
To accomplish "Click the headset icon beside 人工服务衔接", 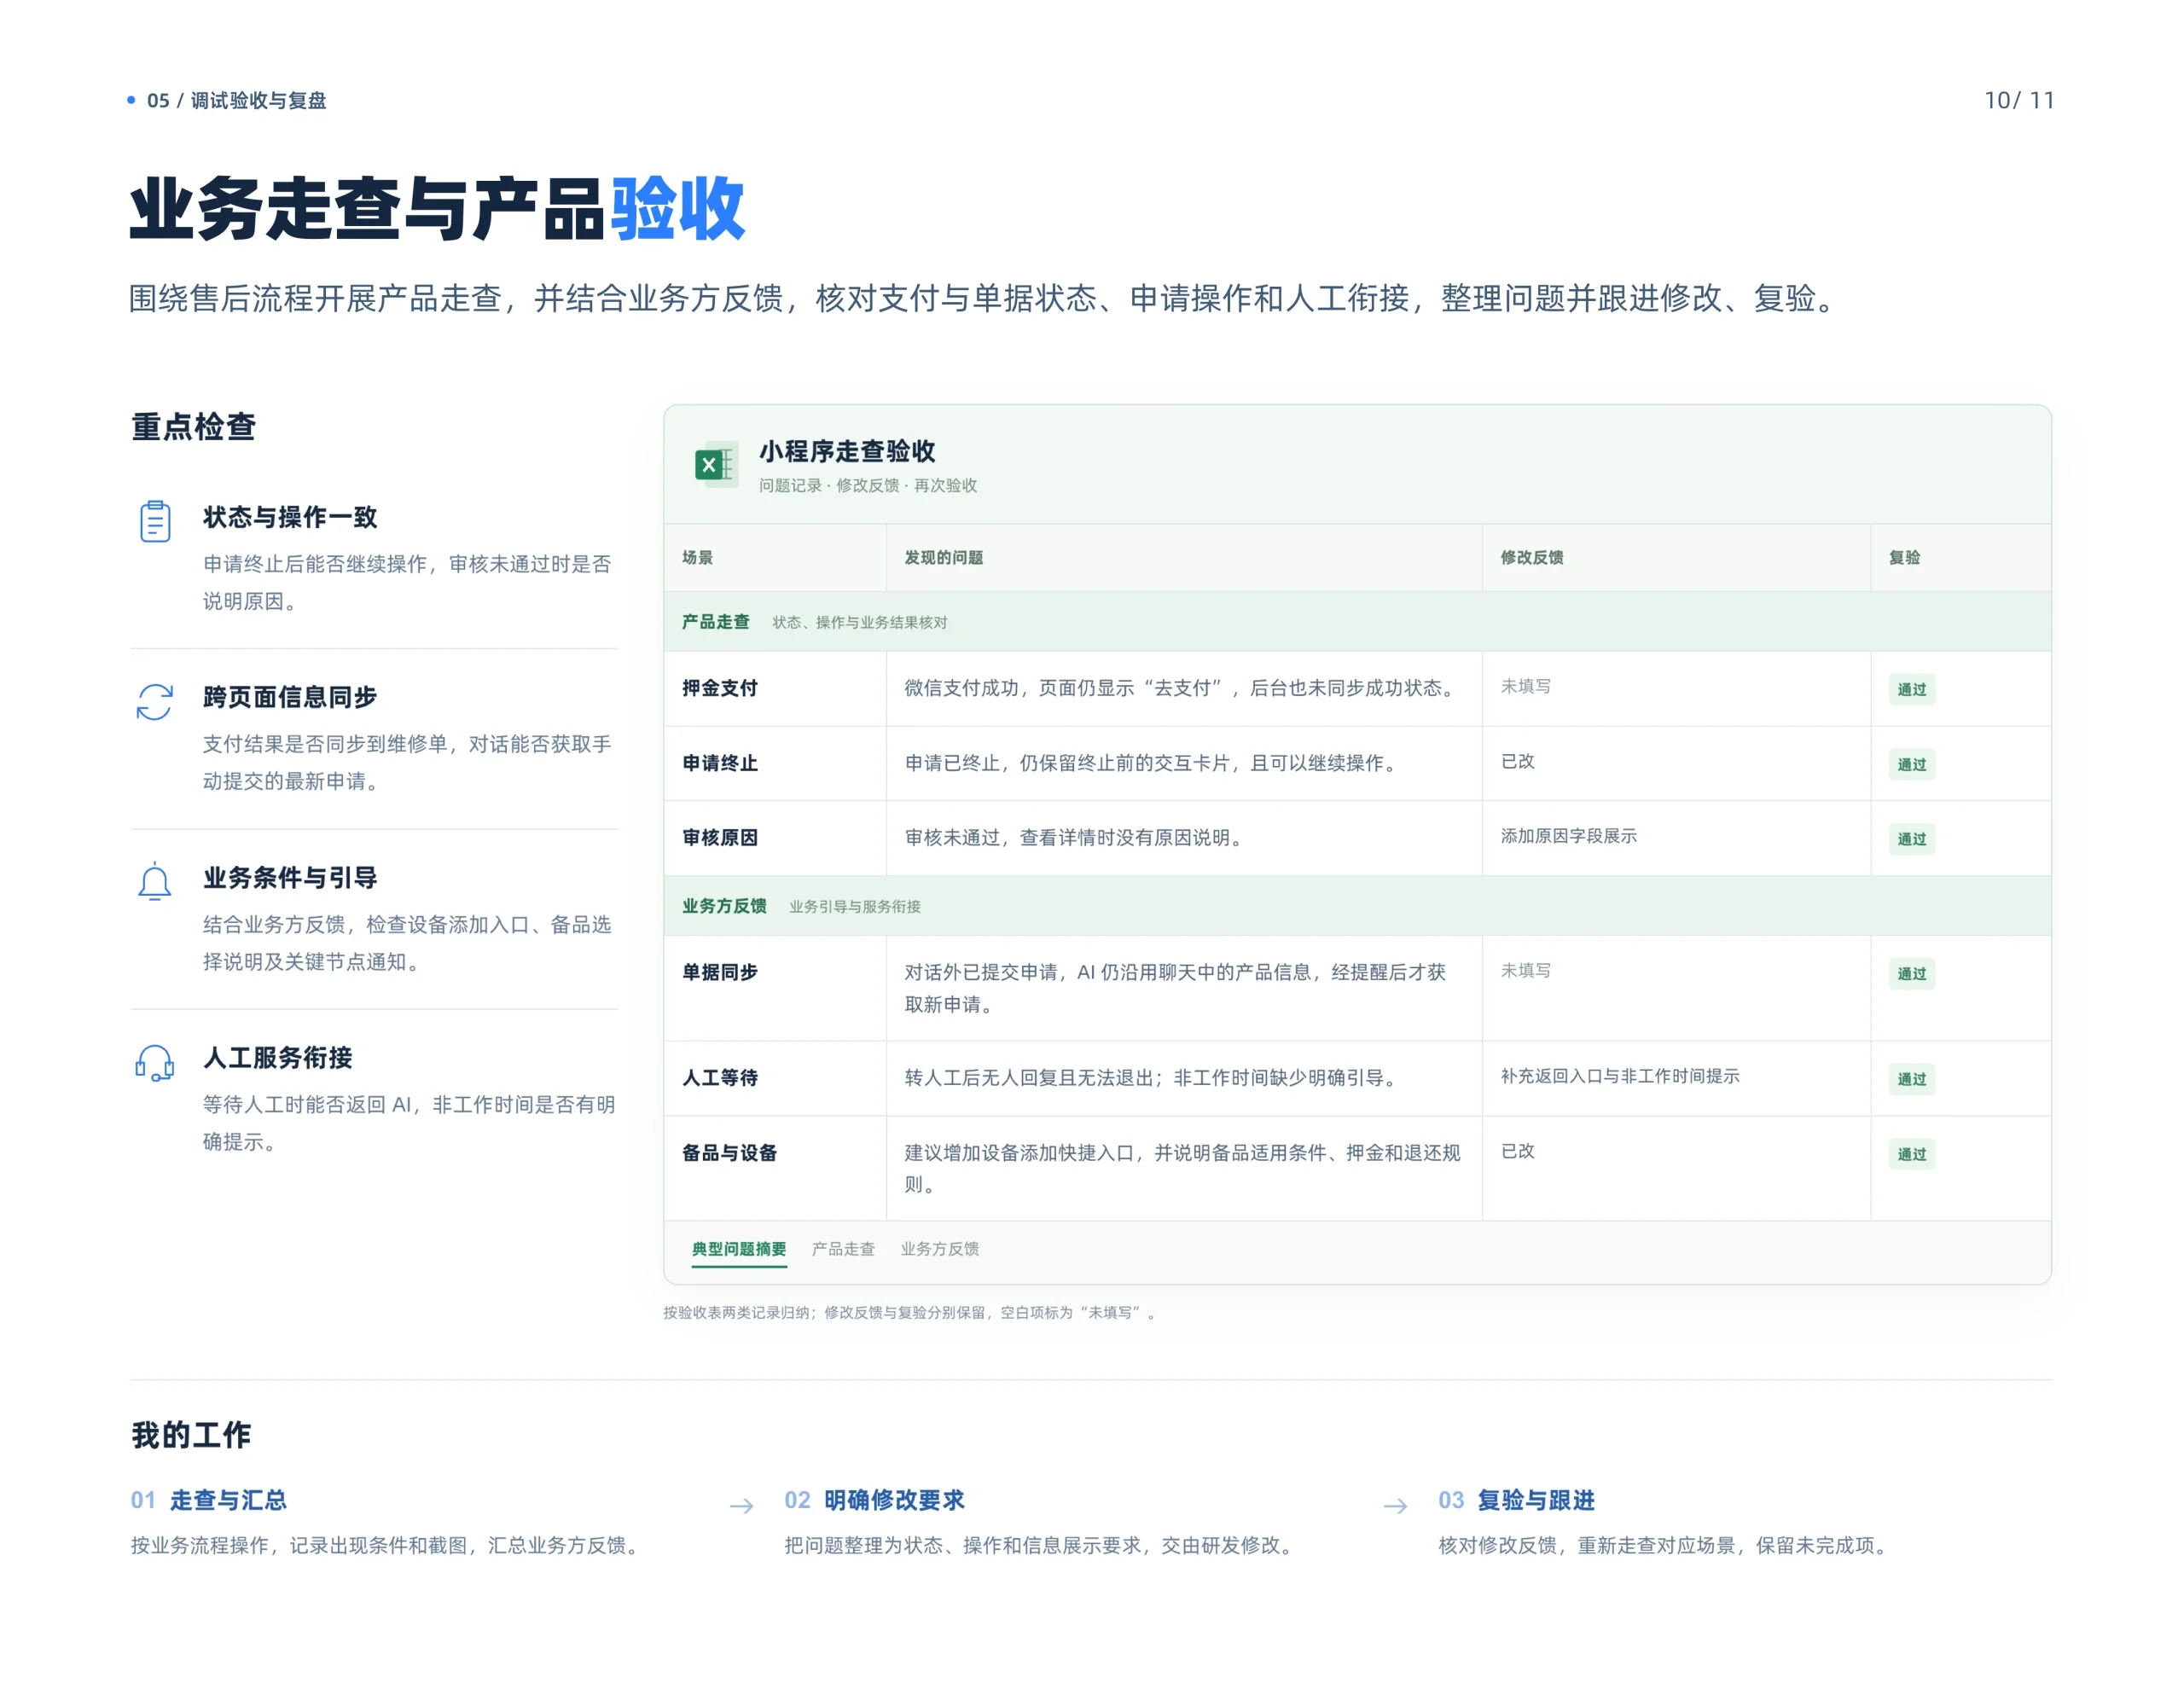I will coord(155,1062).
